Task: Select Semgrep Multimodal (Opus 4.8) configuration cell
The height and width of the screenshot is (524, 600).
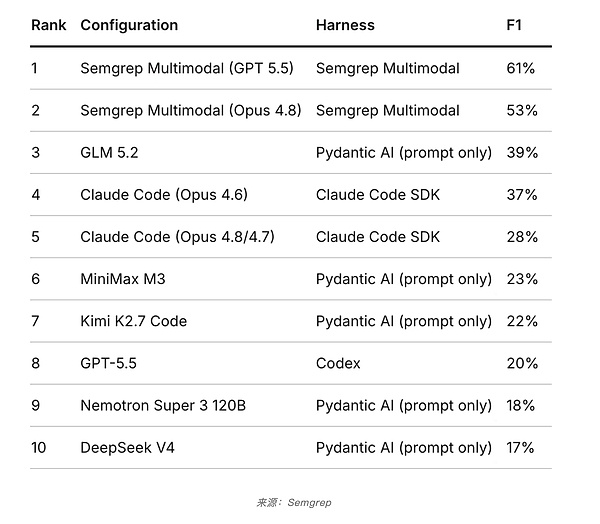Action: click(x=191, y=111)
